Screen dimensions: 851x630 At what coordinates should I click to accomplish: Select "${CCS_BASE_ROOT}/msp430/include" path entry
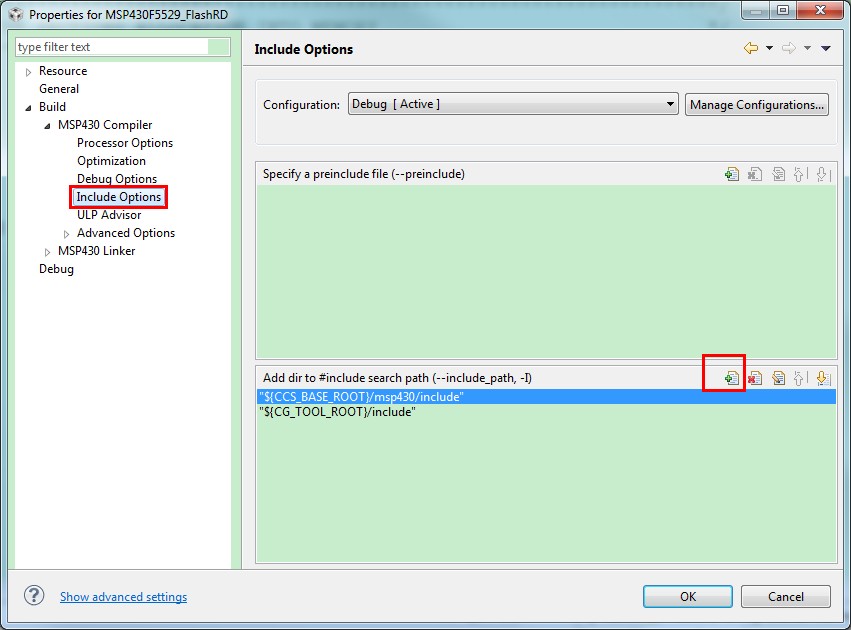[x=546, y=397]
